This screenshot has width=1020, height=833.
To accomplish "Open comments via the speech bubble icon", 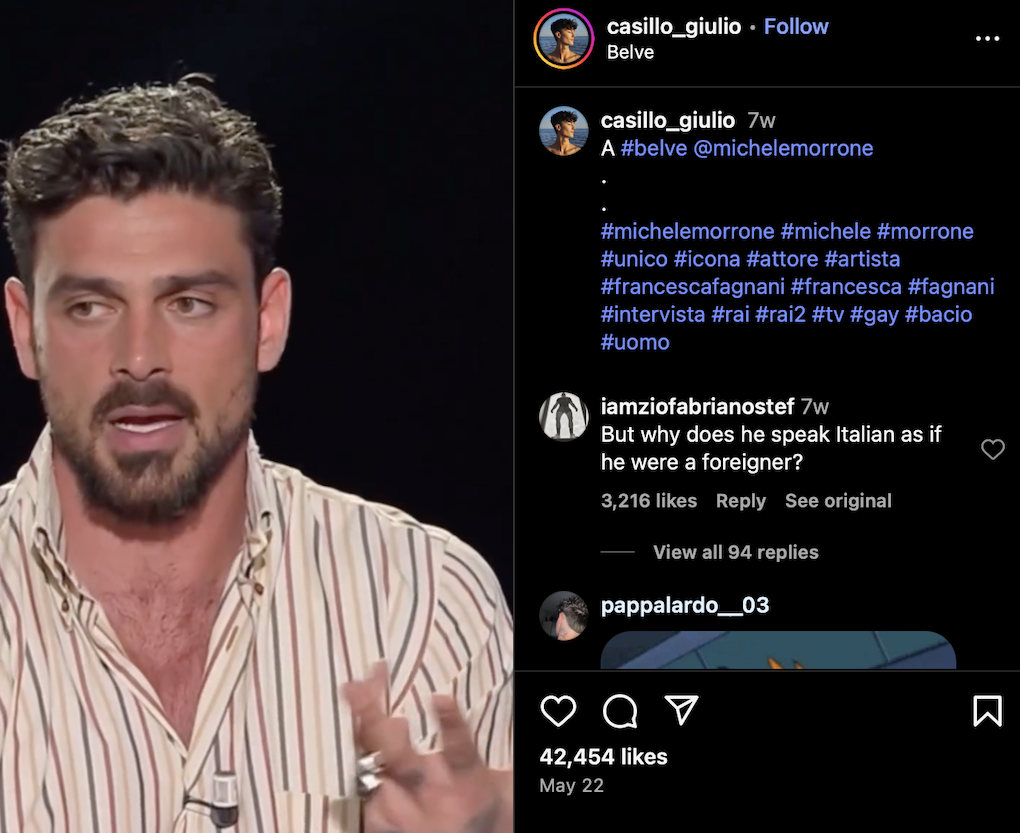I will pos(619,711).
